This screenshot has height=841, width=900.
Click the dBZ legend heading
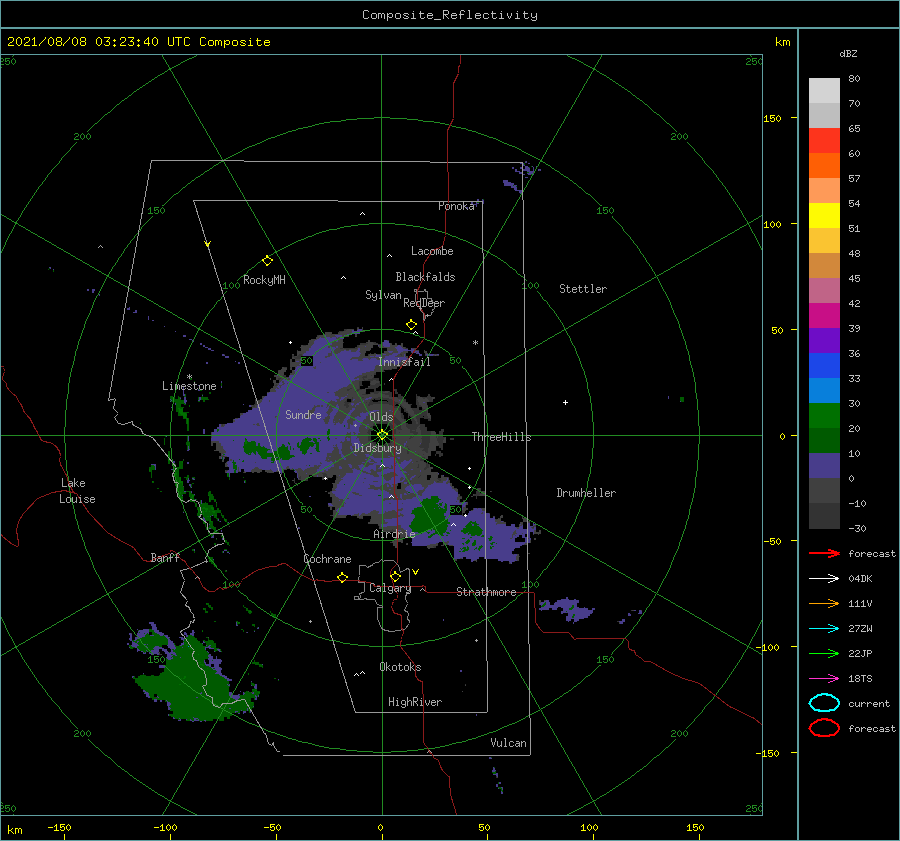pyautogui.click(x=848, y=53)
